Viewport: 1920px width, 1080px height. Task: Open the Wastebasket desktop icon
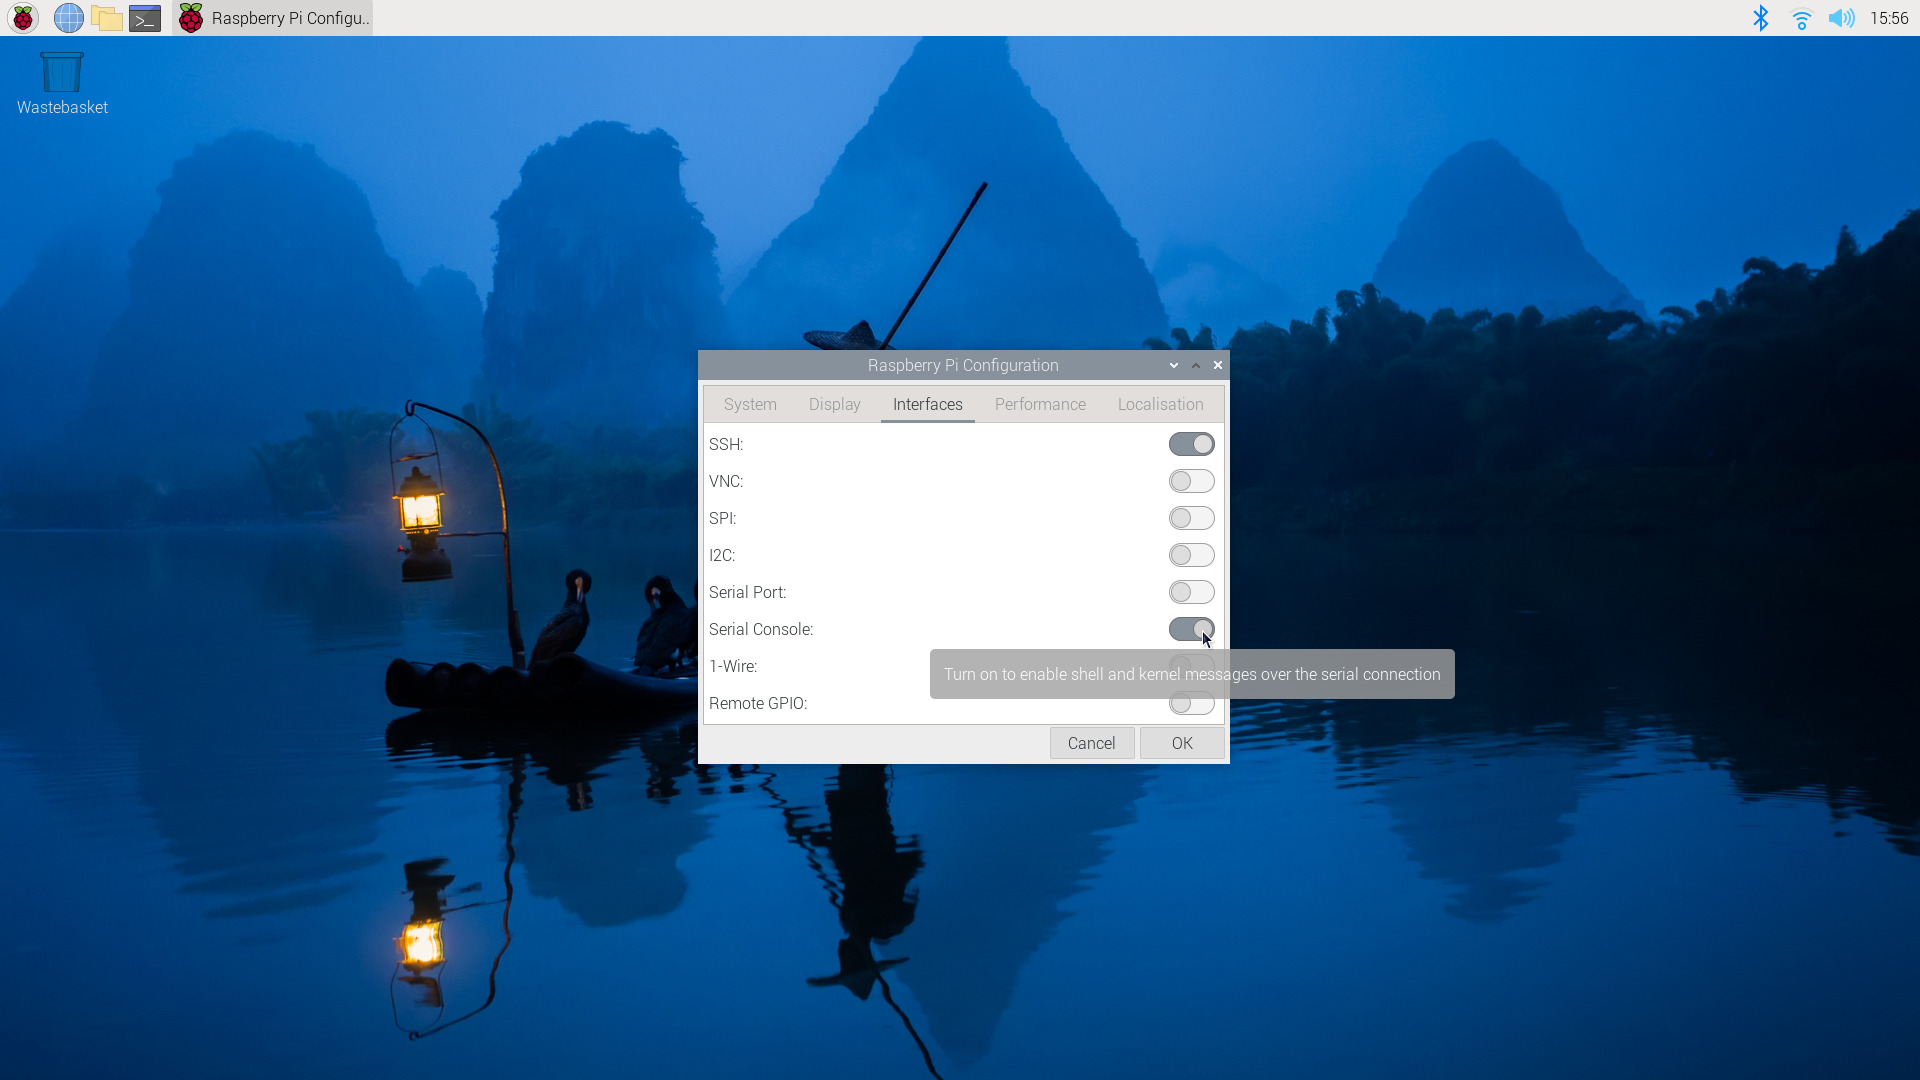tap(61, 83)
